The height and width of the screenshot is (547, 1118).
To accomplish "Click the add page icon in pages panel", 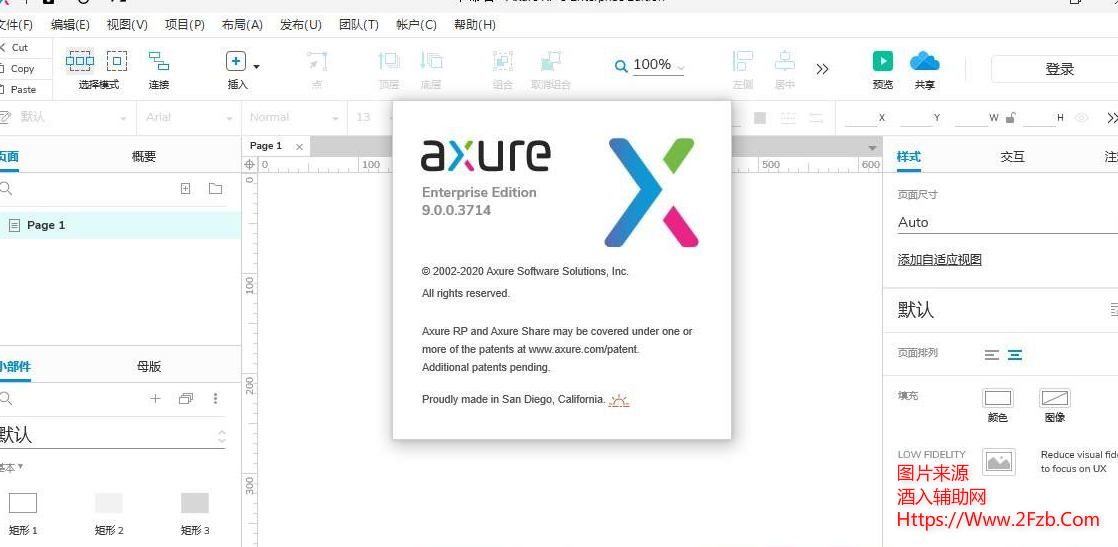I will coord(185,189).
